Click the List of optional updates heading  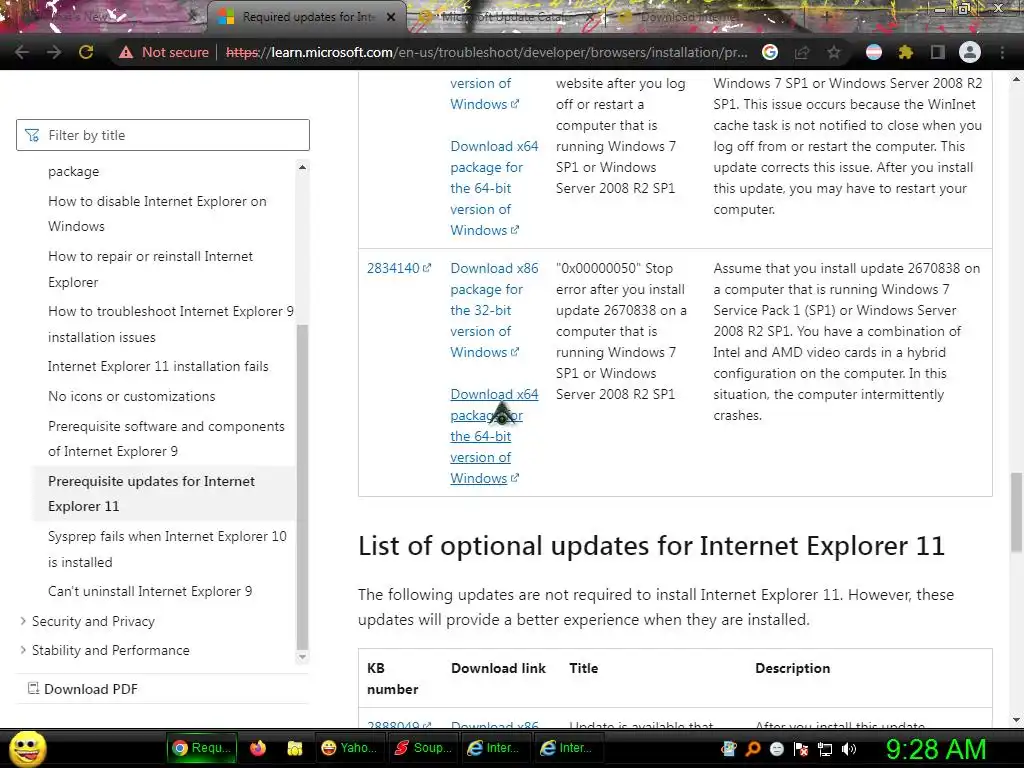651,546
